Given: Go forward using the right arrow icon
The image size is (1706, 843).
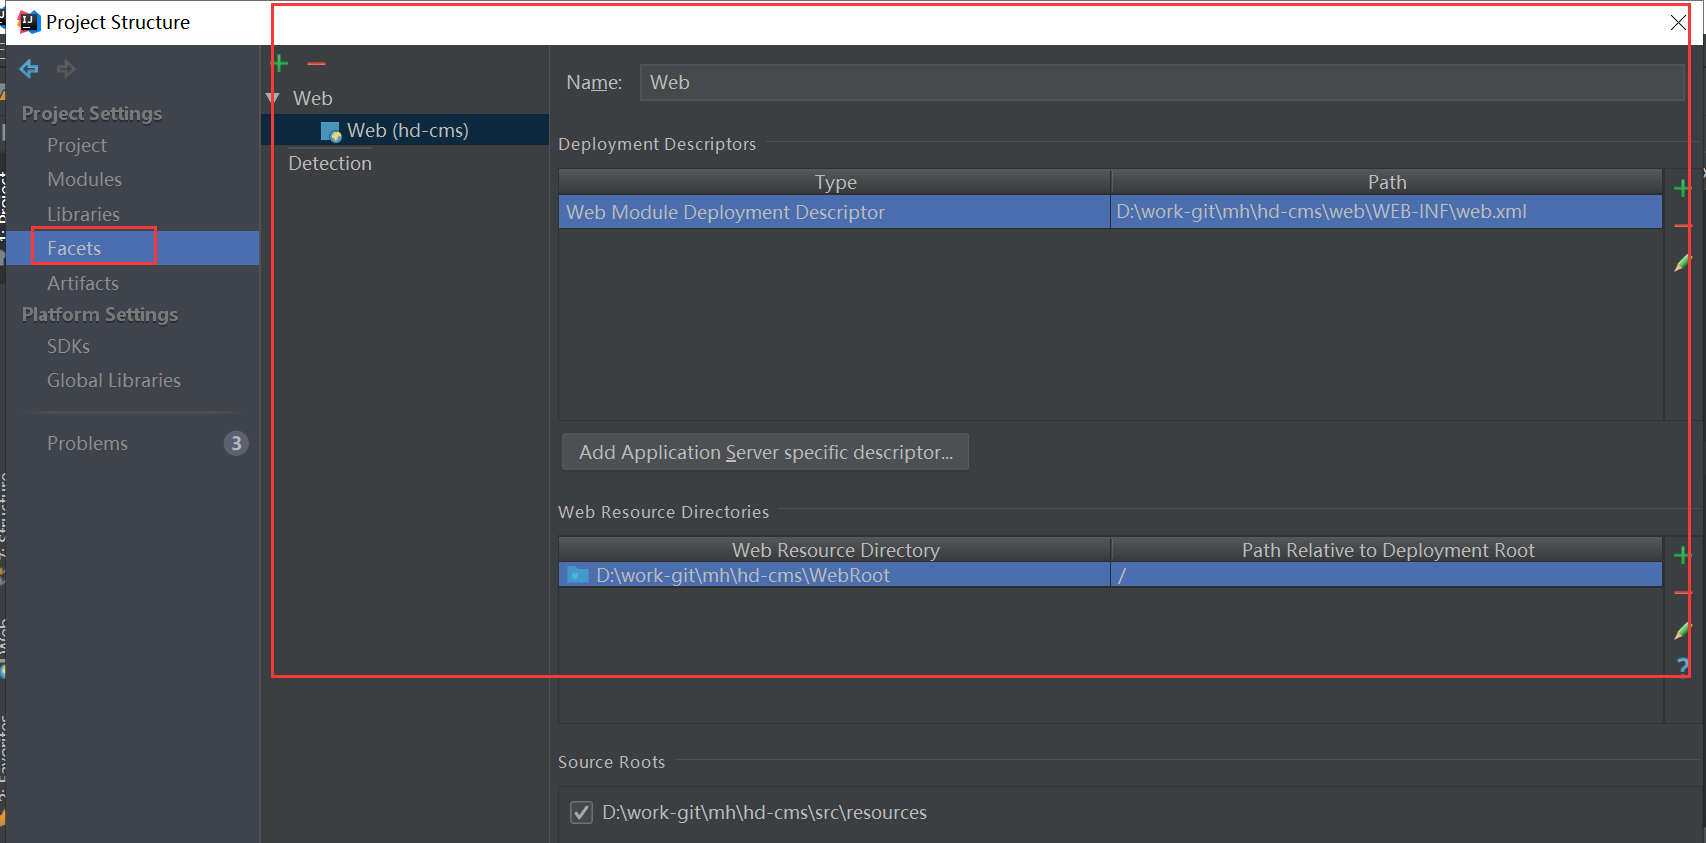Looking at the screenshot, I should pyautogui.click(x=66, y=68).
